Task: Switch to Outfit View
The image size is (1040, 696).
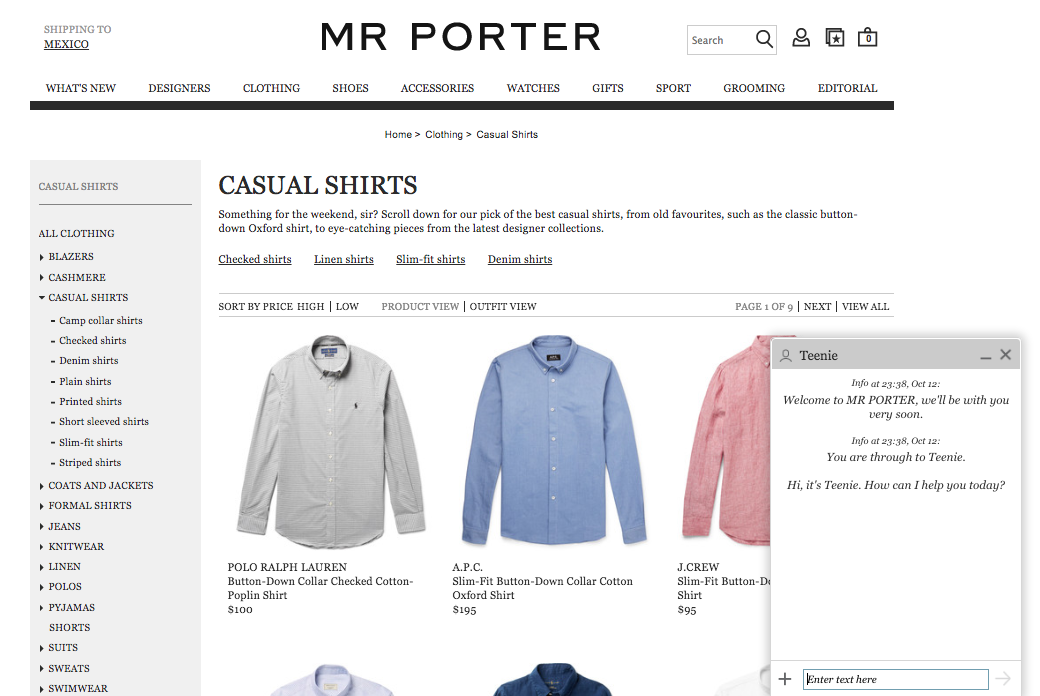Action: (503, 307)
